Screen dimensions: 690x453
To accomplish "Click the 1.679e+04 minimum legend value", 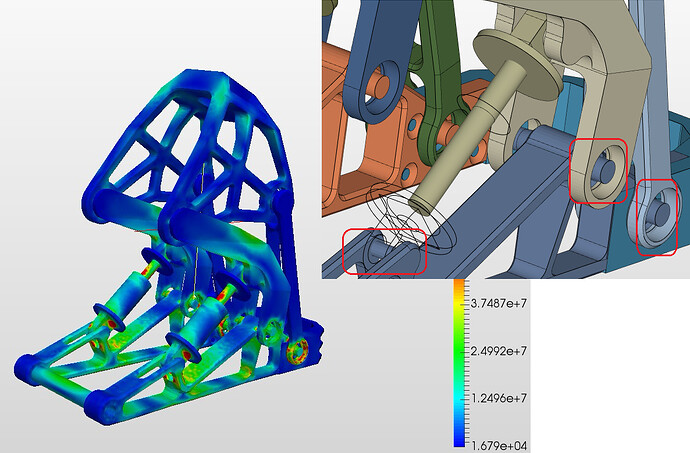I will click(499, 446).
